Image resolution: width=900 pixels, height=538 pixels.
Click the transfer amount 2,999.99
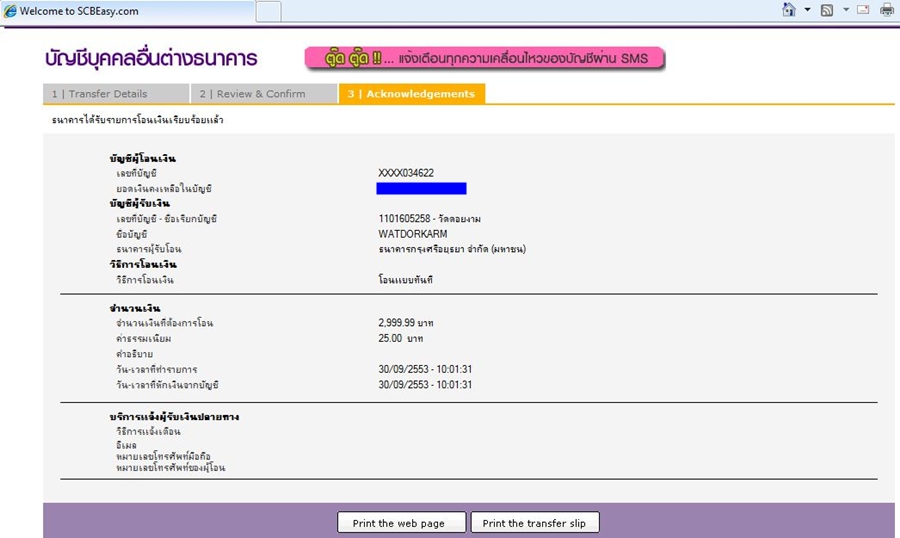point(396,323)
